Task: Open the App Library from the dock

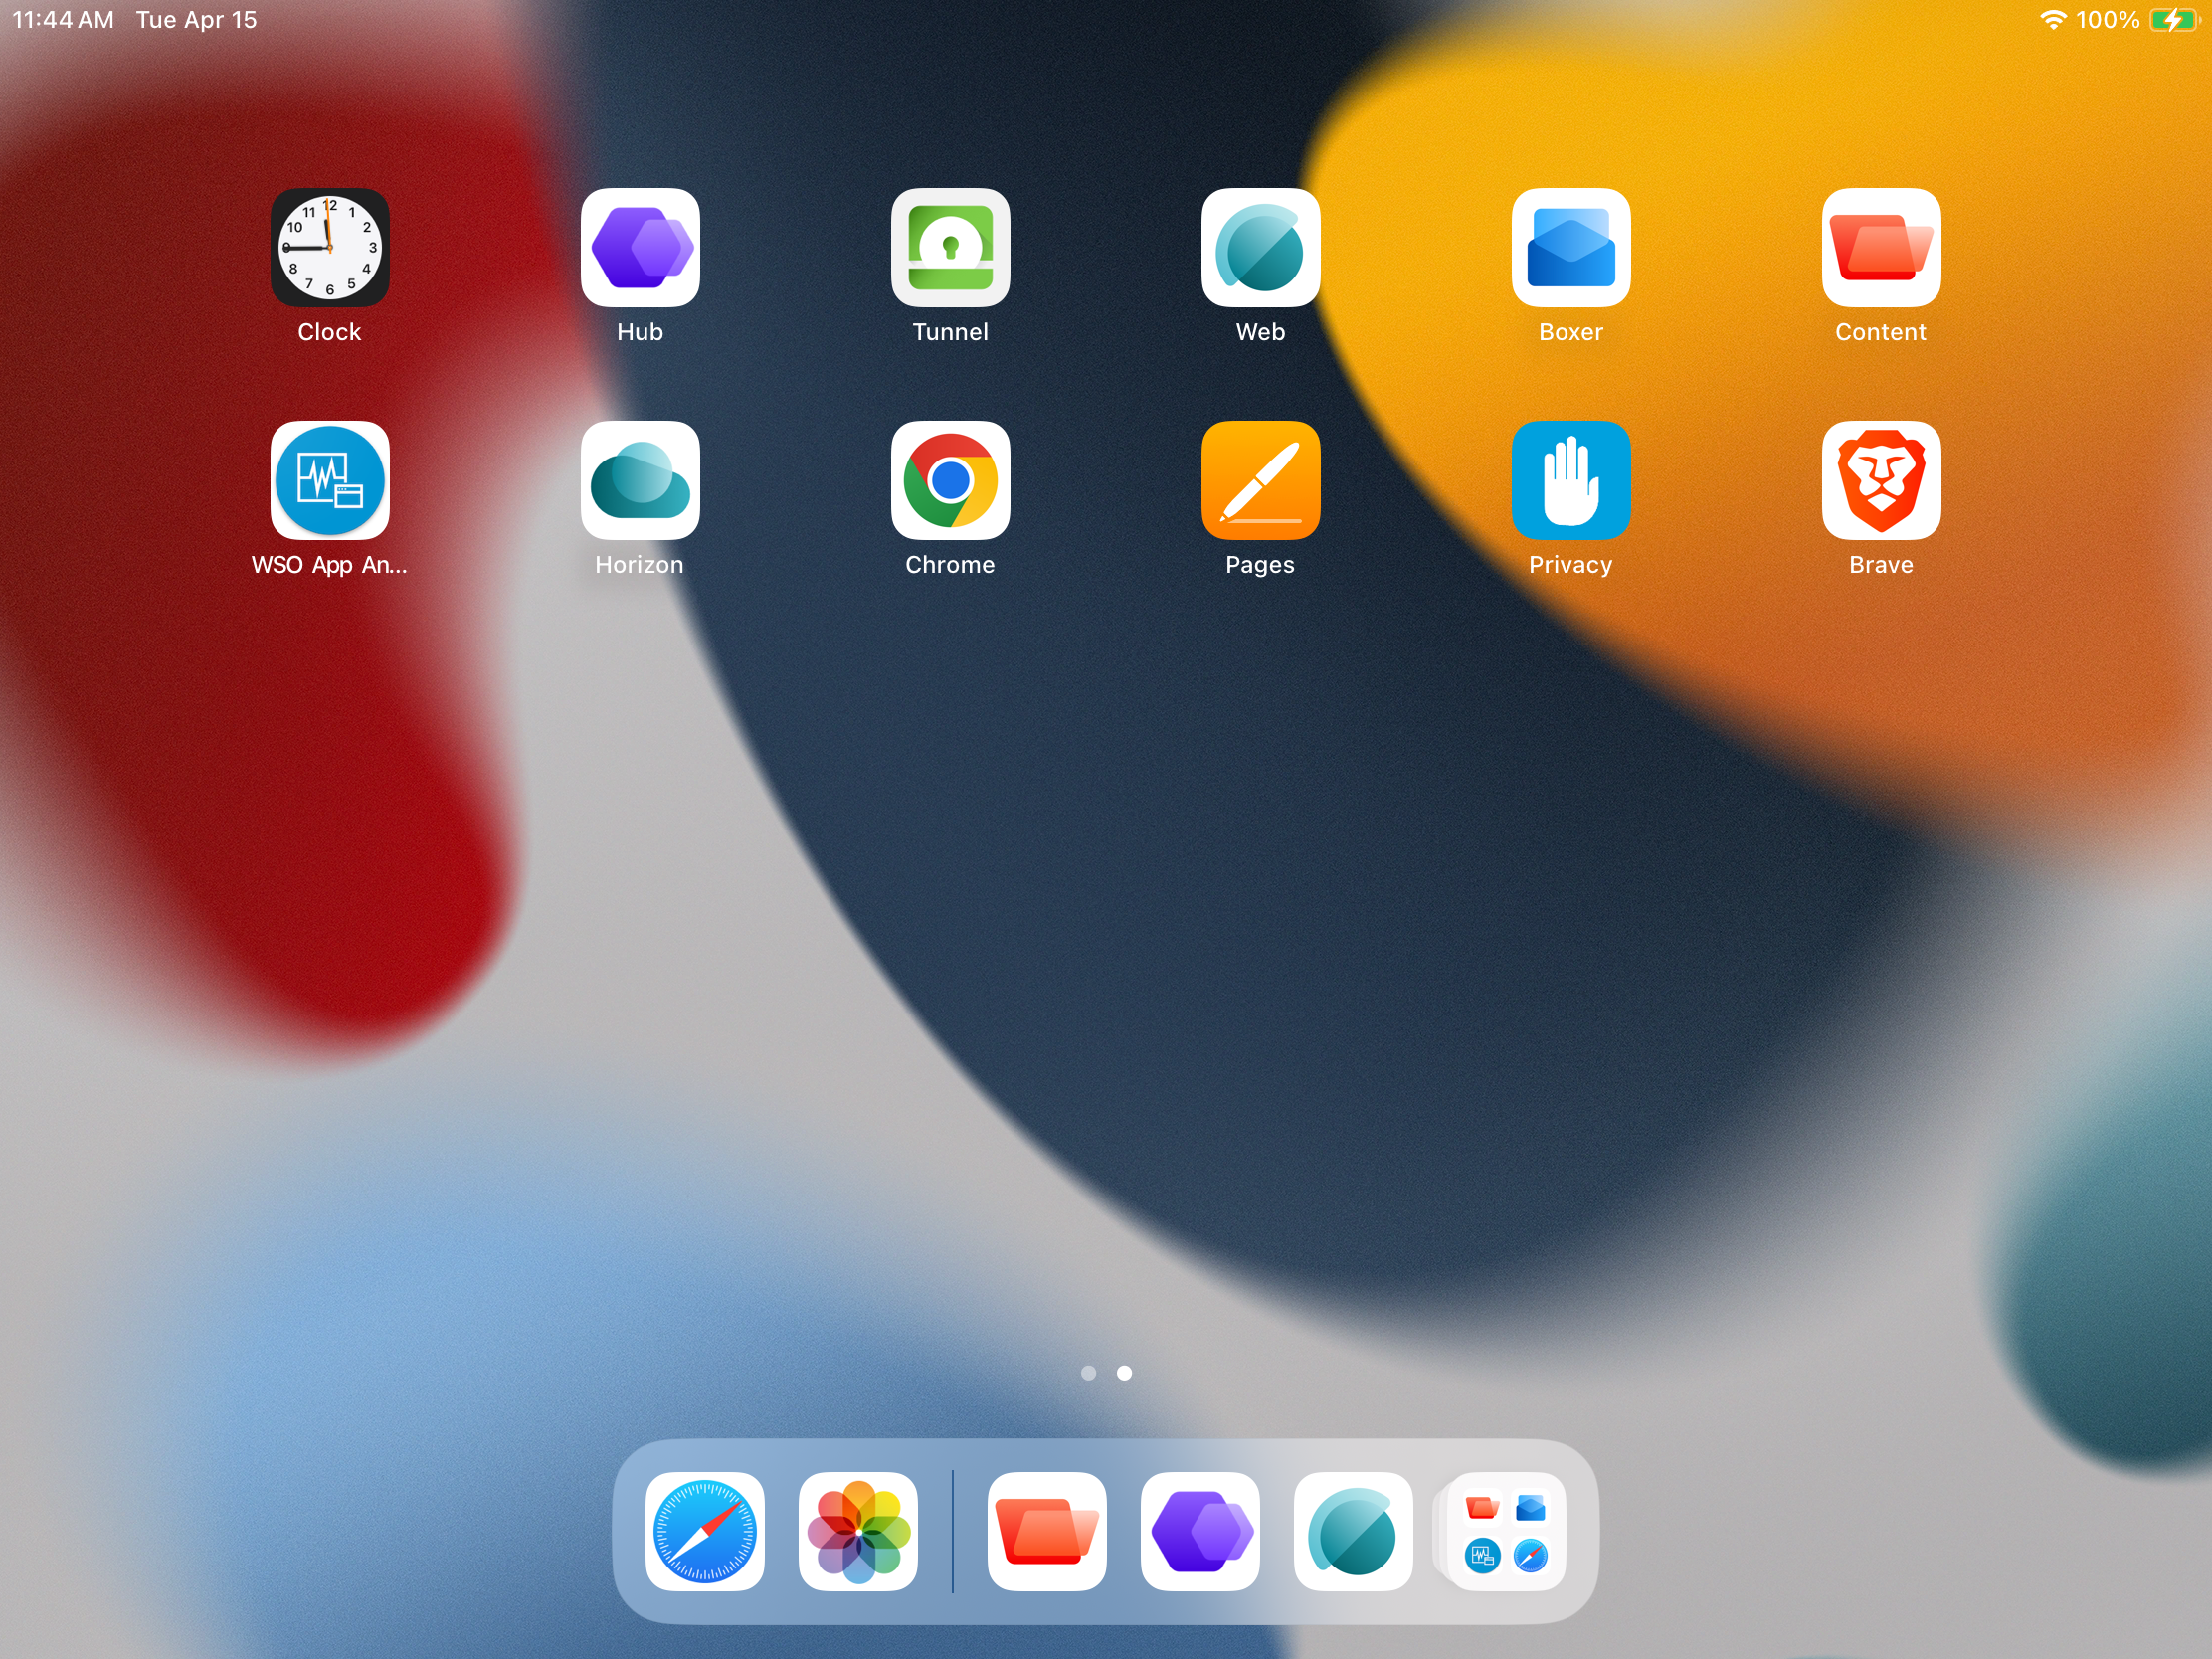Action: pyautogui.click(x=1505, y=1531)
